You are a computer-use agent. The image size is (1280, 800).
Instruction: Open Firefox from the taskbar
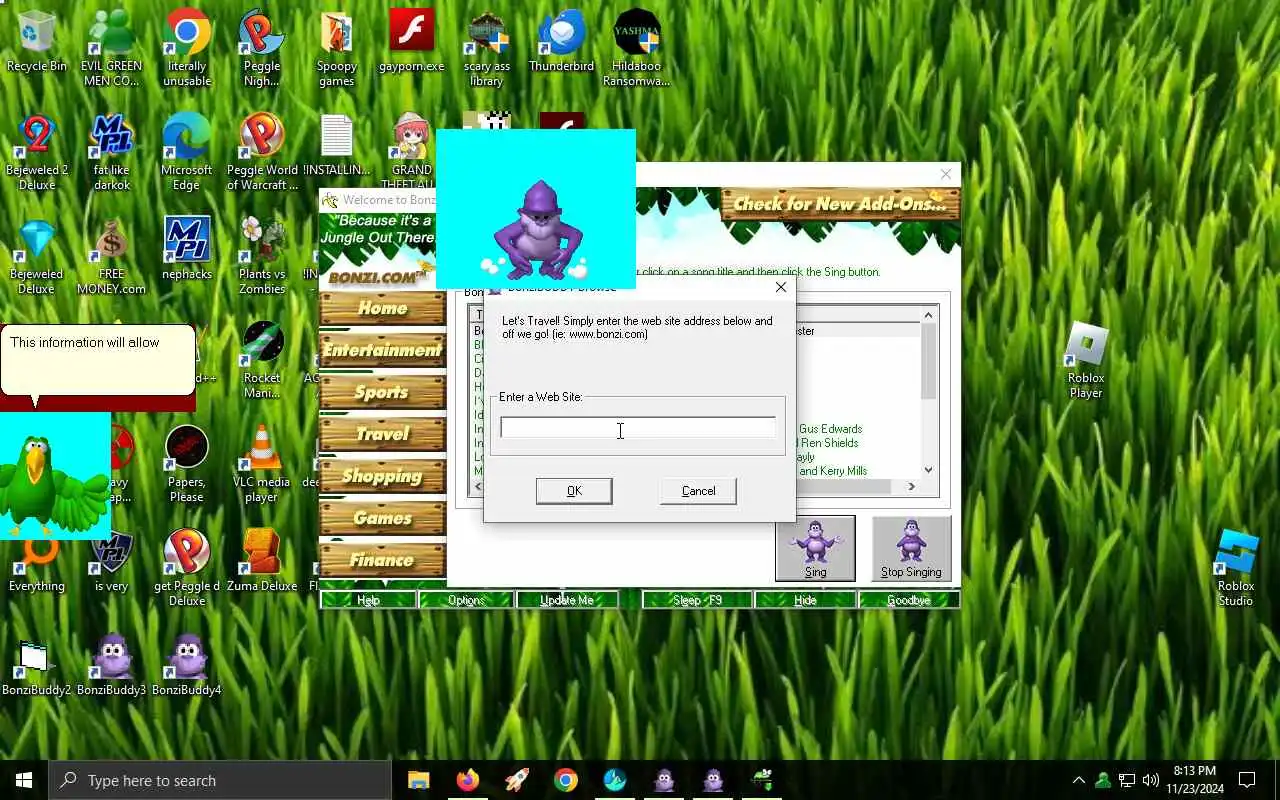(x=468, y=780)
